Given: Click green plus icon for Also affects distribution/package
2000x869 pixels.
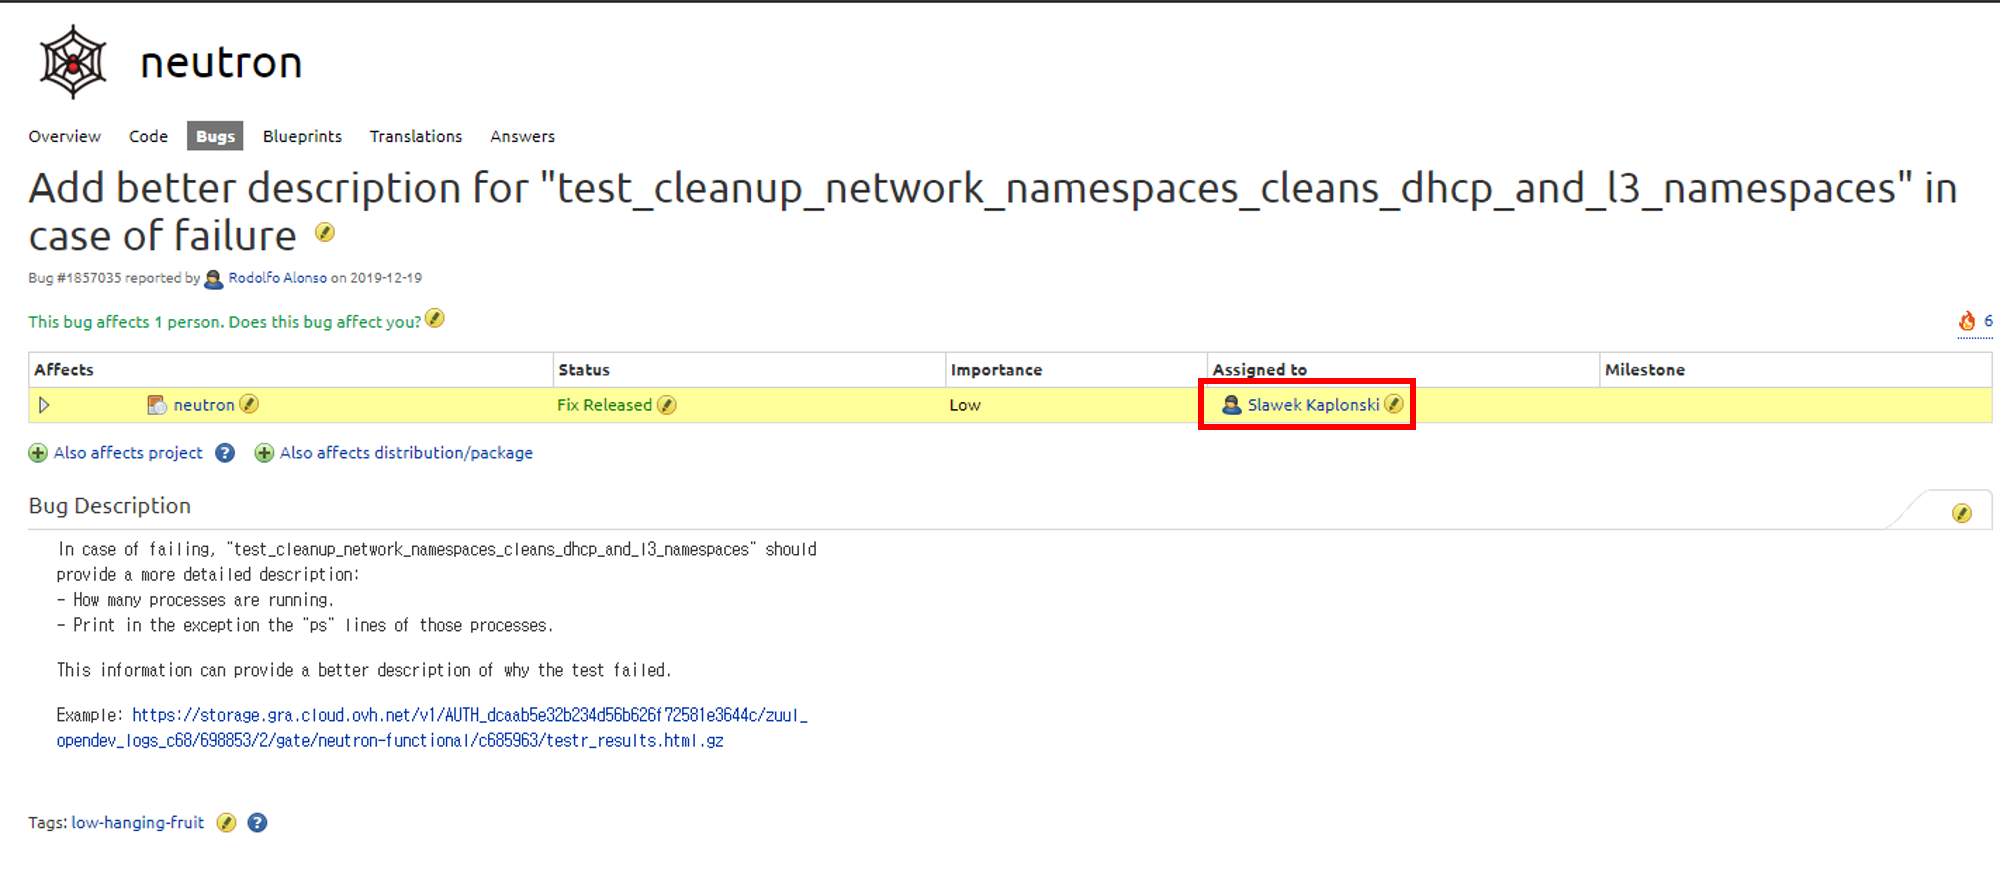Looking at the screenshot, I should (264, 453).
